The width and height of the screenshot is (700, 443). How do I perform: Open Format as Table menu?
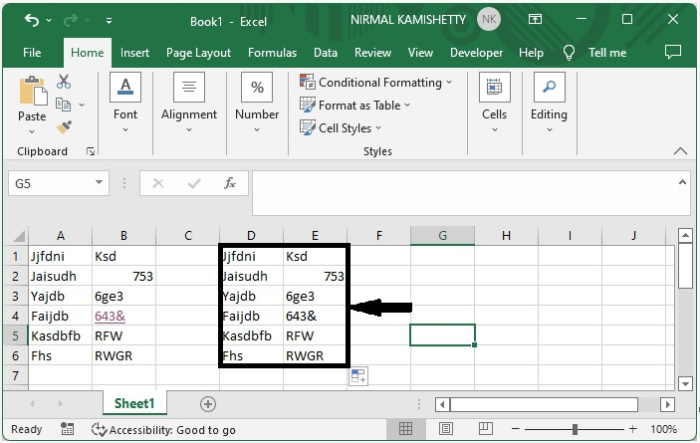(355, 105)
